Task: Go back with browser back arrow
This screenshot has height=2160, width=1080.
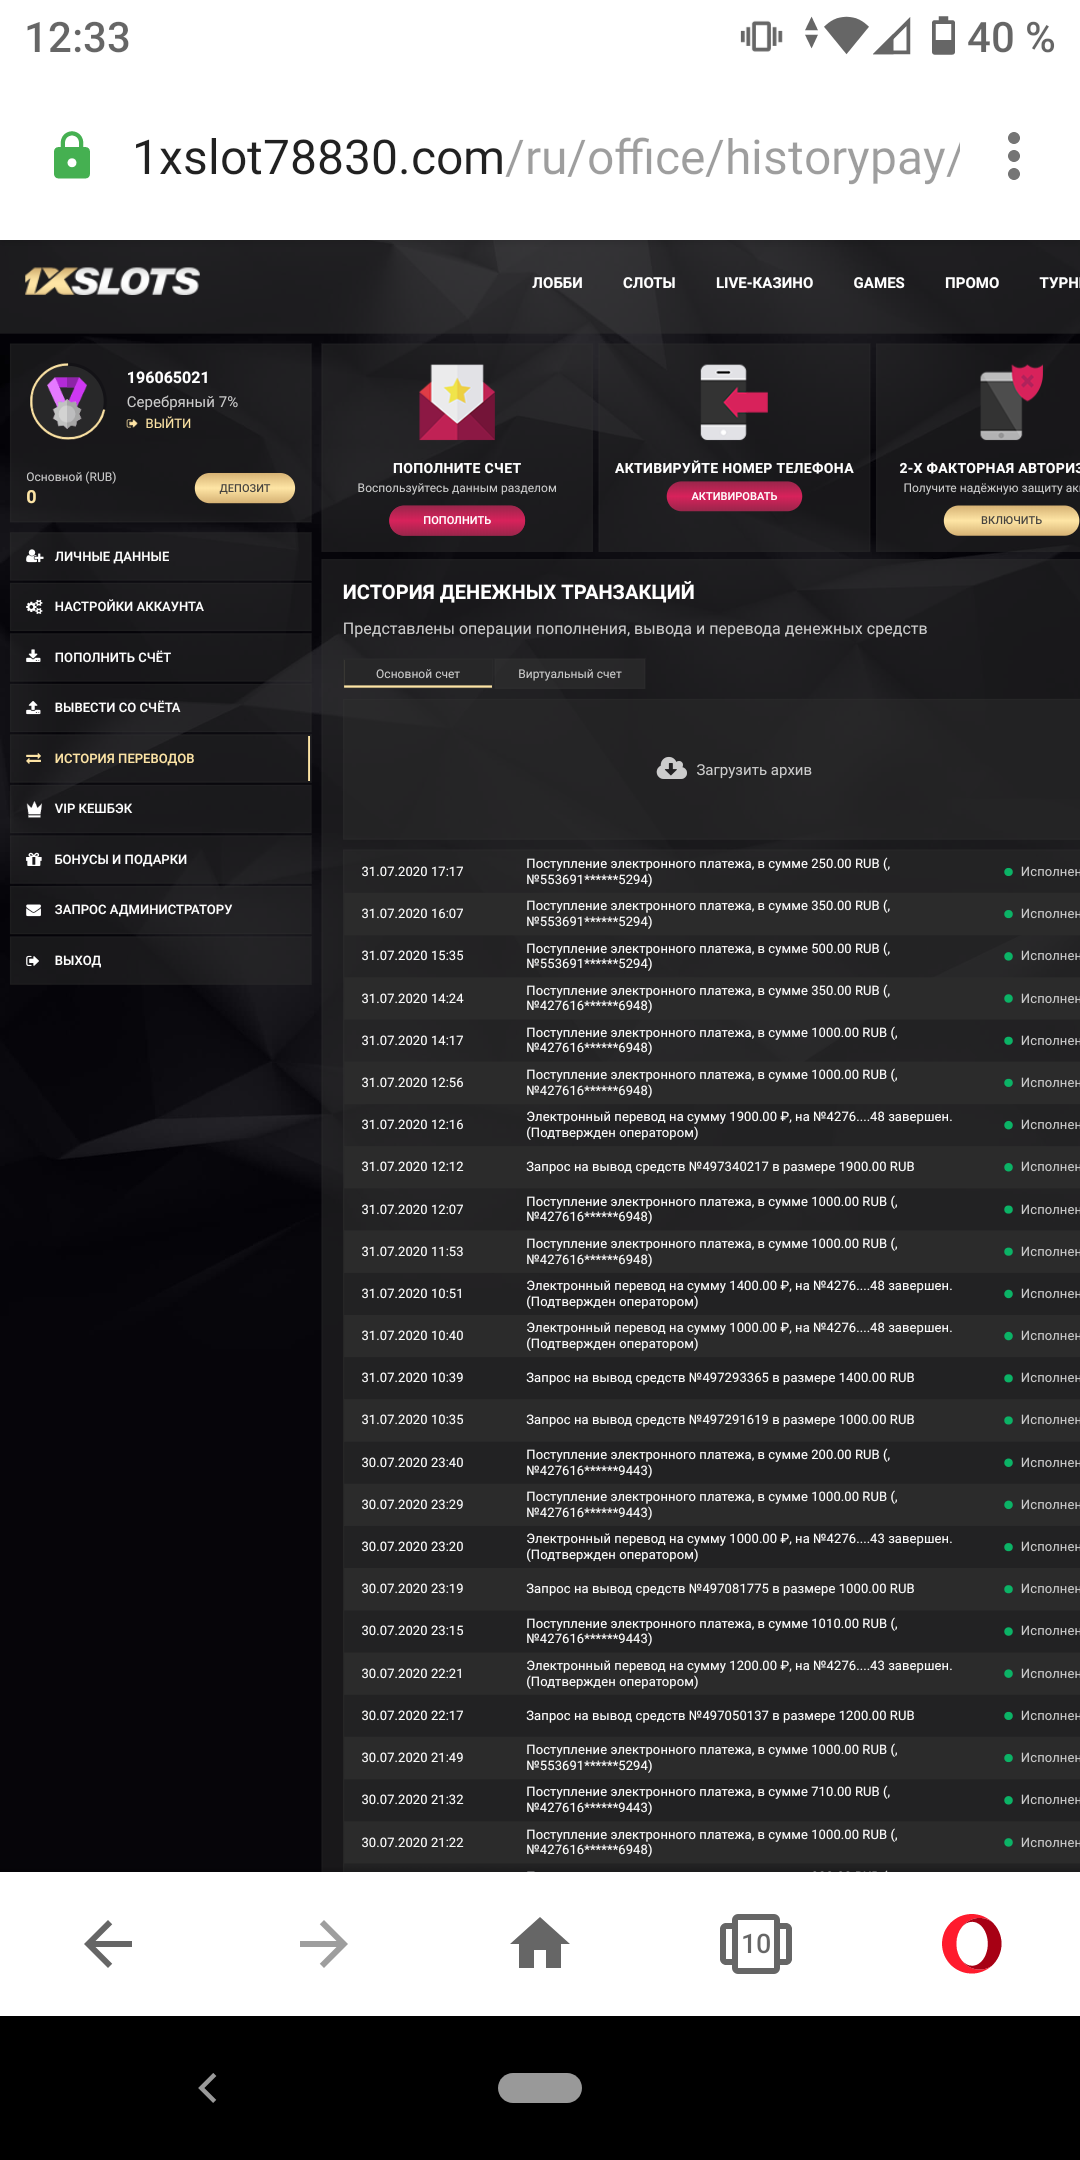Action: tap(108, 1944)
